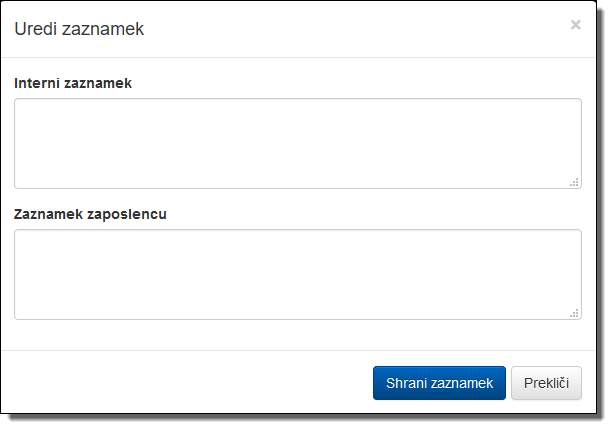Click resize grip of Zaznamek zaposlencu field
The height and width of the screenshot is (429, 612).
pos(575,313)
